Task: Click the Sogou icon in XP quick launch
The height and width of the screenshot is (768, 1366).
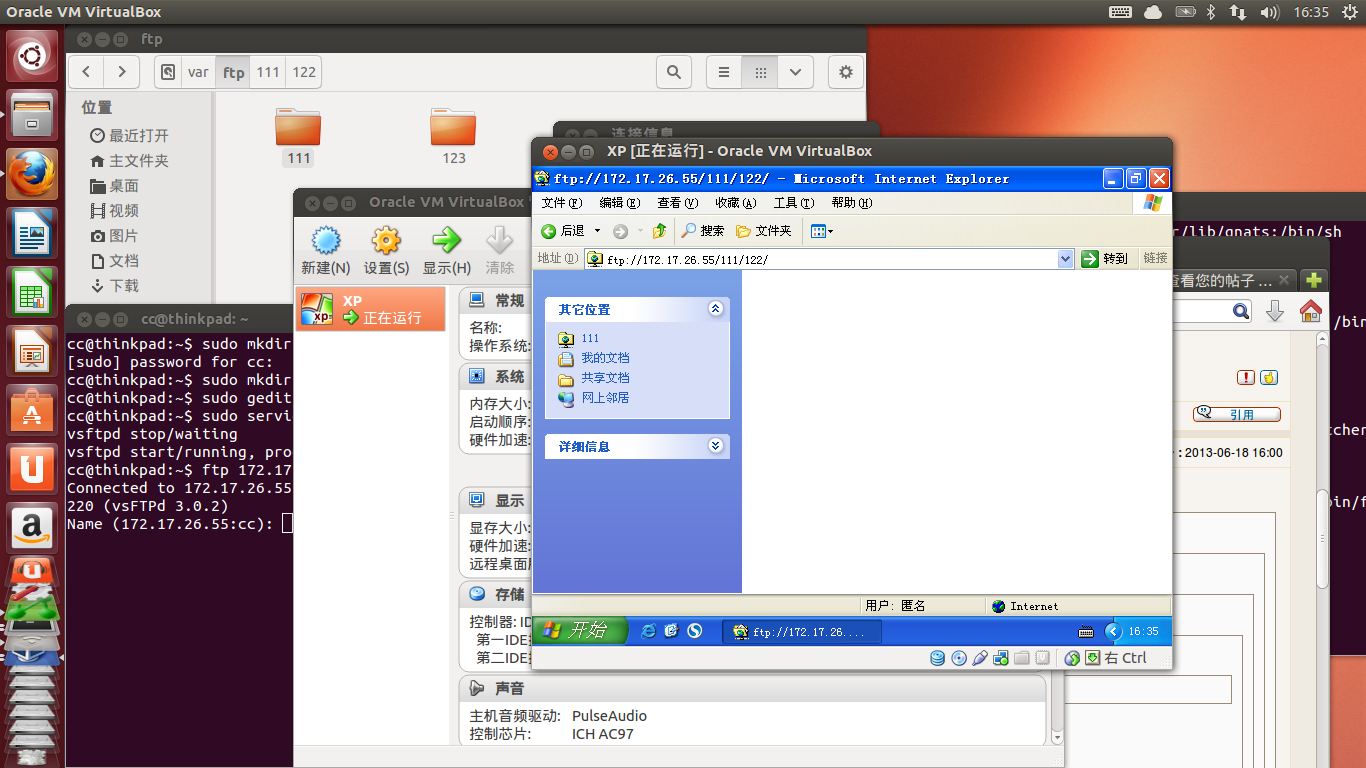Action: (693, 631)
